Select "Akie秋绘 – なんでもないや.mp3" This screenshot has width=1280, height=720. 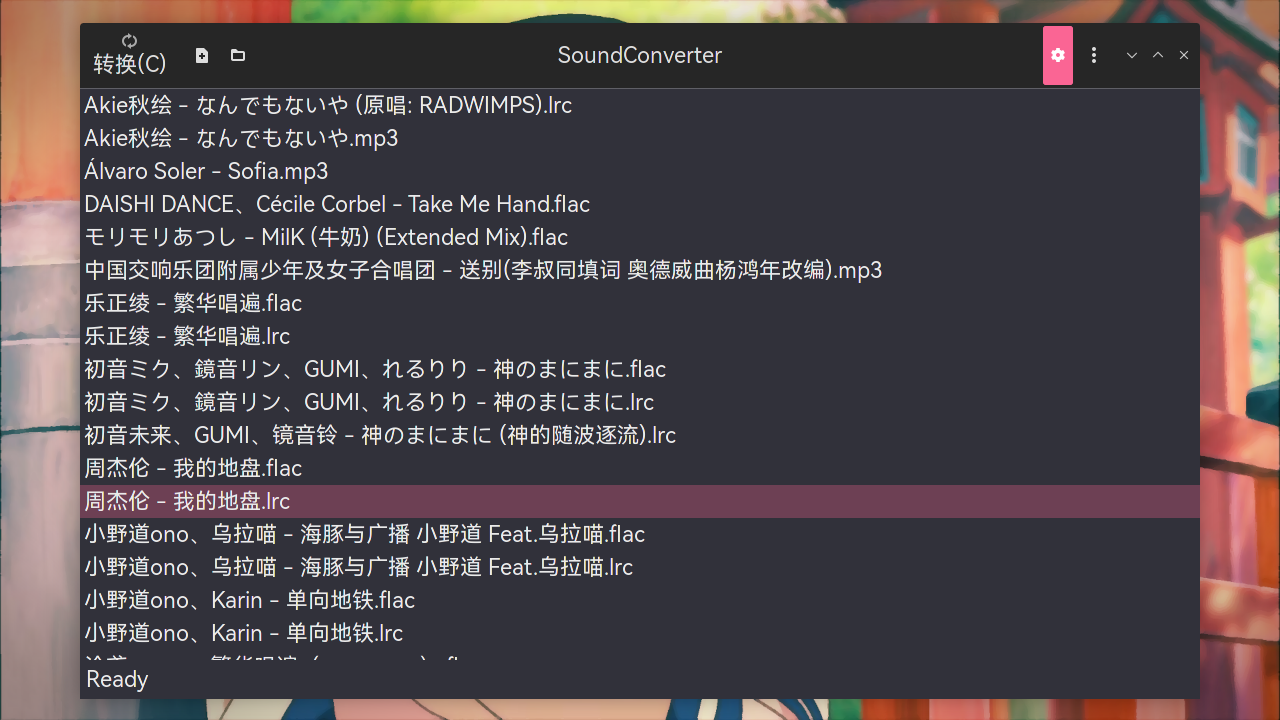pyautogui.click(x=240, y=138)
